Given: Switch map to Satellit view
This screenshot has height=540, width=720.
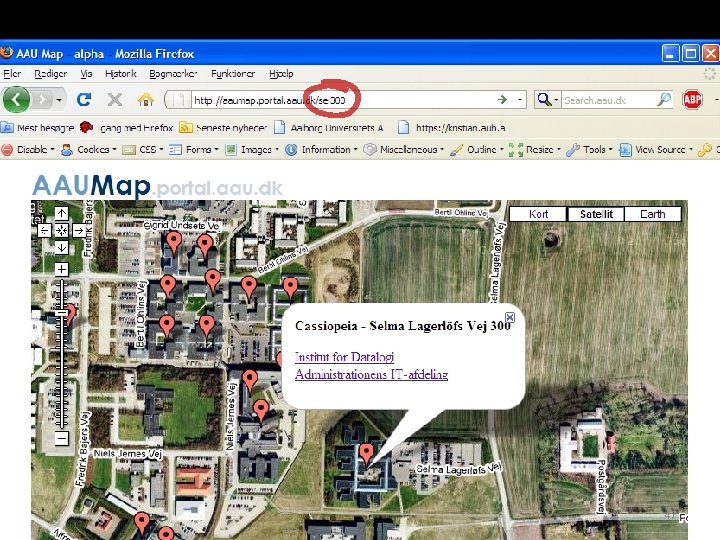Looking at the screenshot, I should (x=596, y=214).
